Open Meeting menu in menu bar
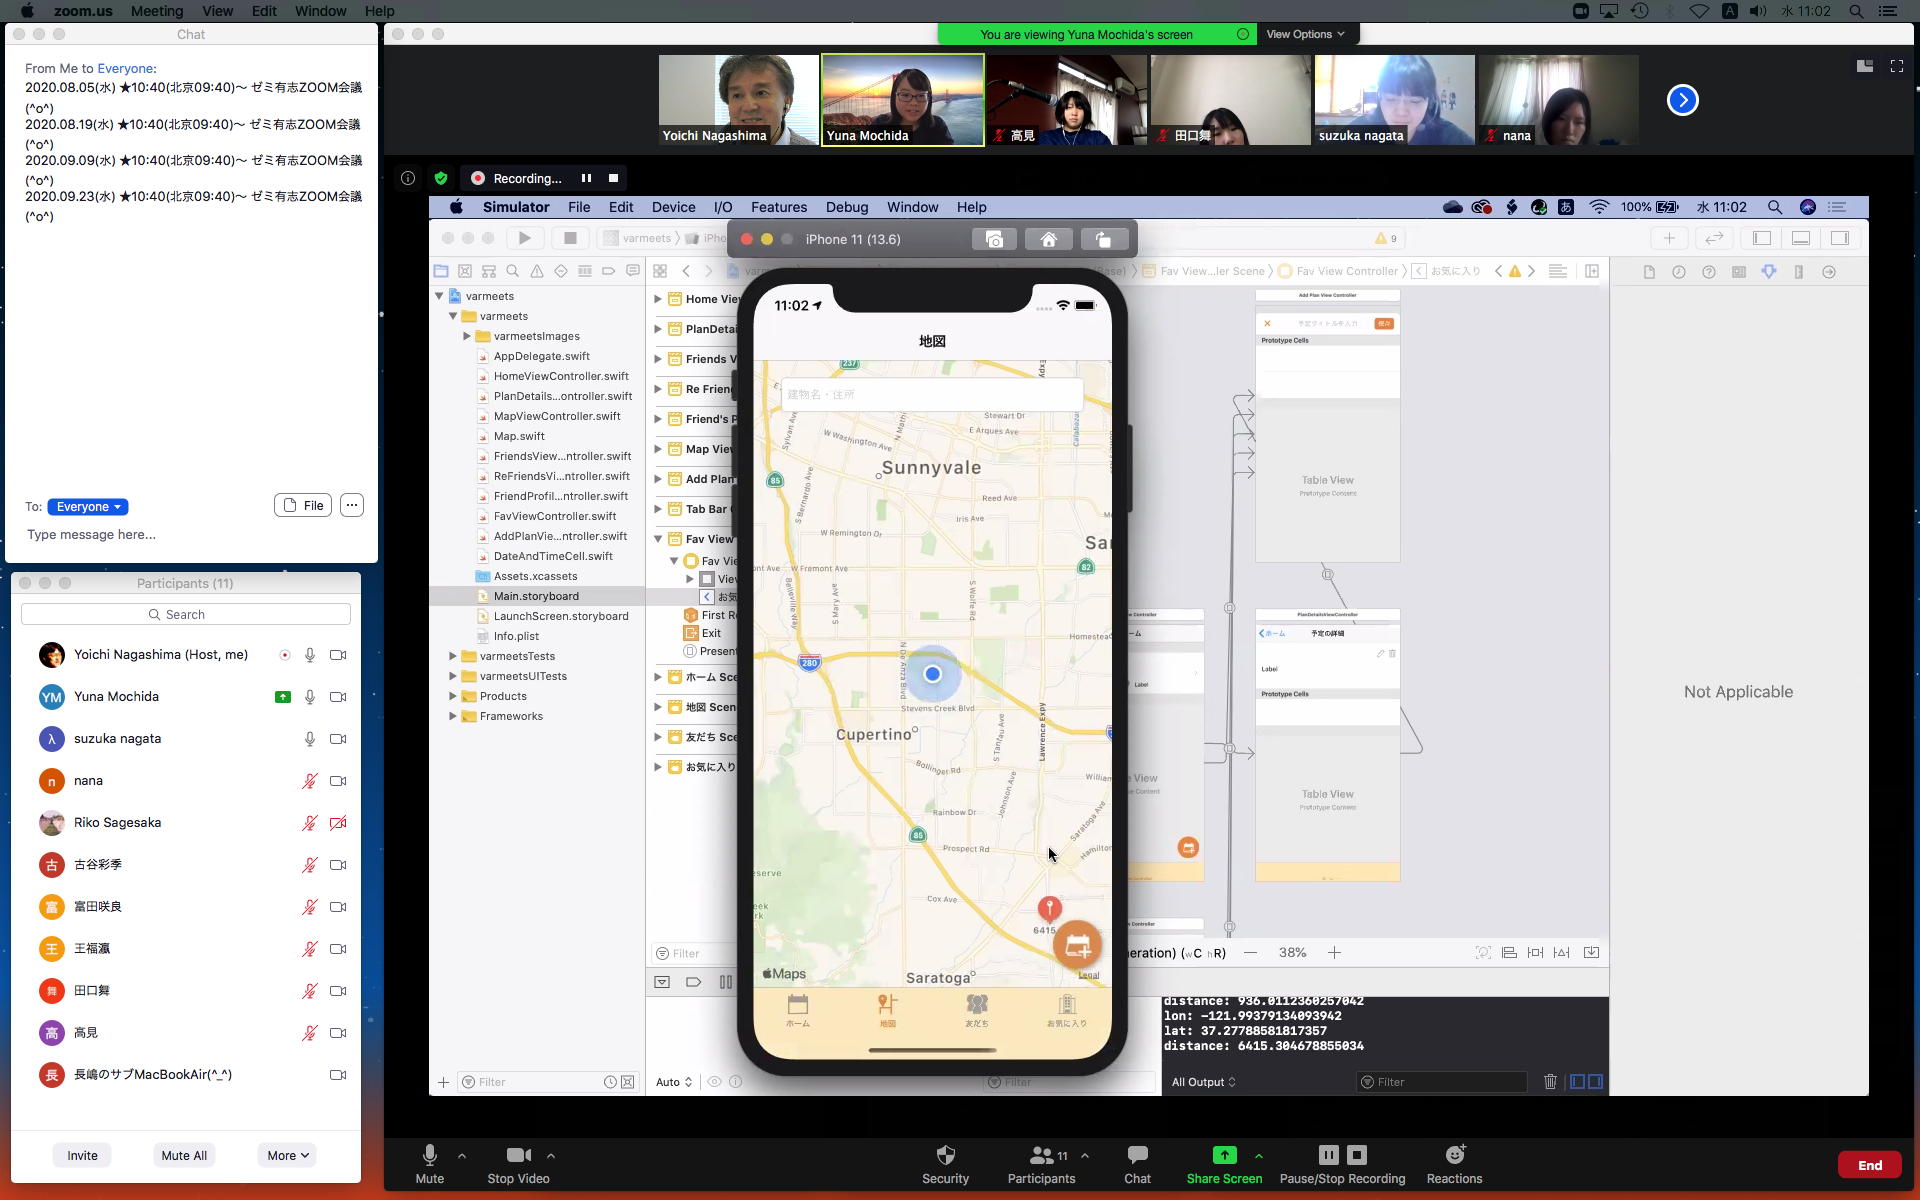The width and height of the screenshot is (1920, 1200). coord(157,11)
